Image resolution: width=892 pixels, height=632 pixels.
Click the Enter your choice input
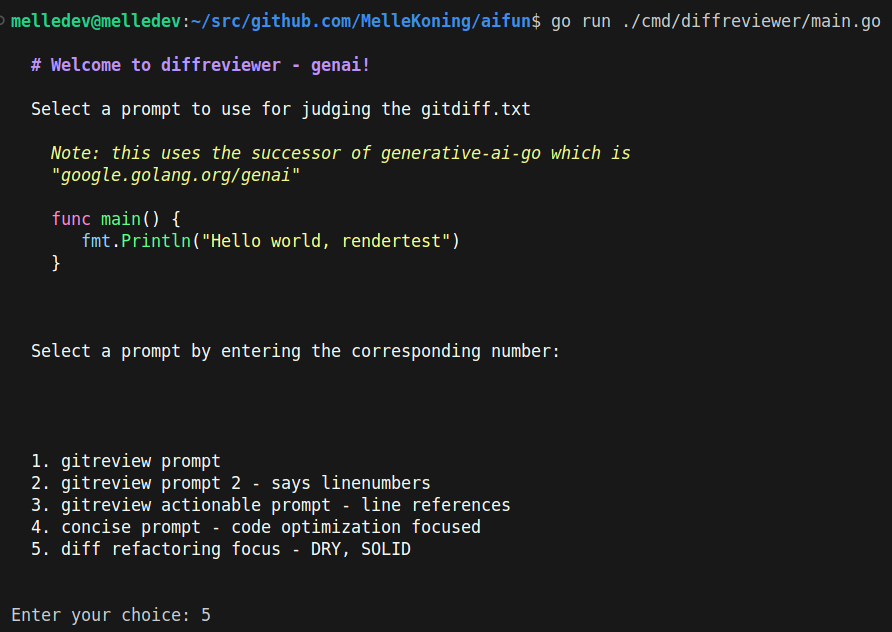[x=111, y=615]
